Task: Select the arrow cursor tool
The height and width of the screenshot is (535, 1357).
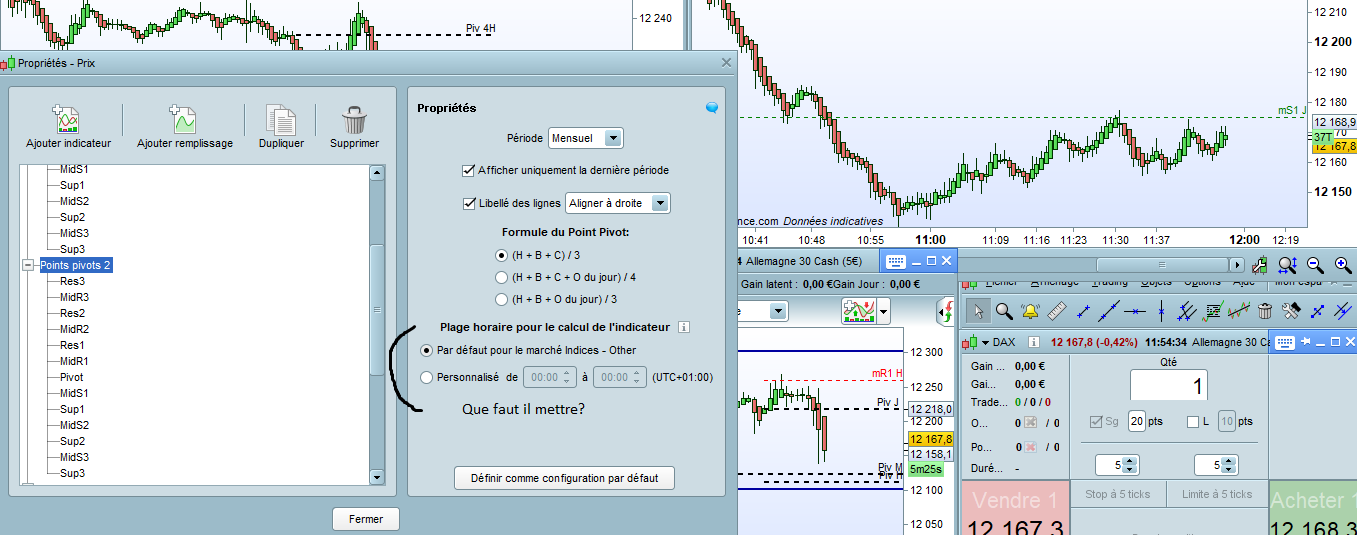Action: [x=979, y=311]
